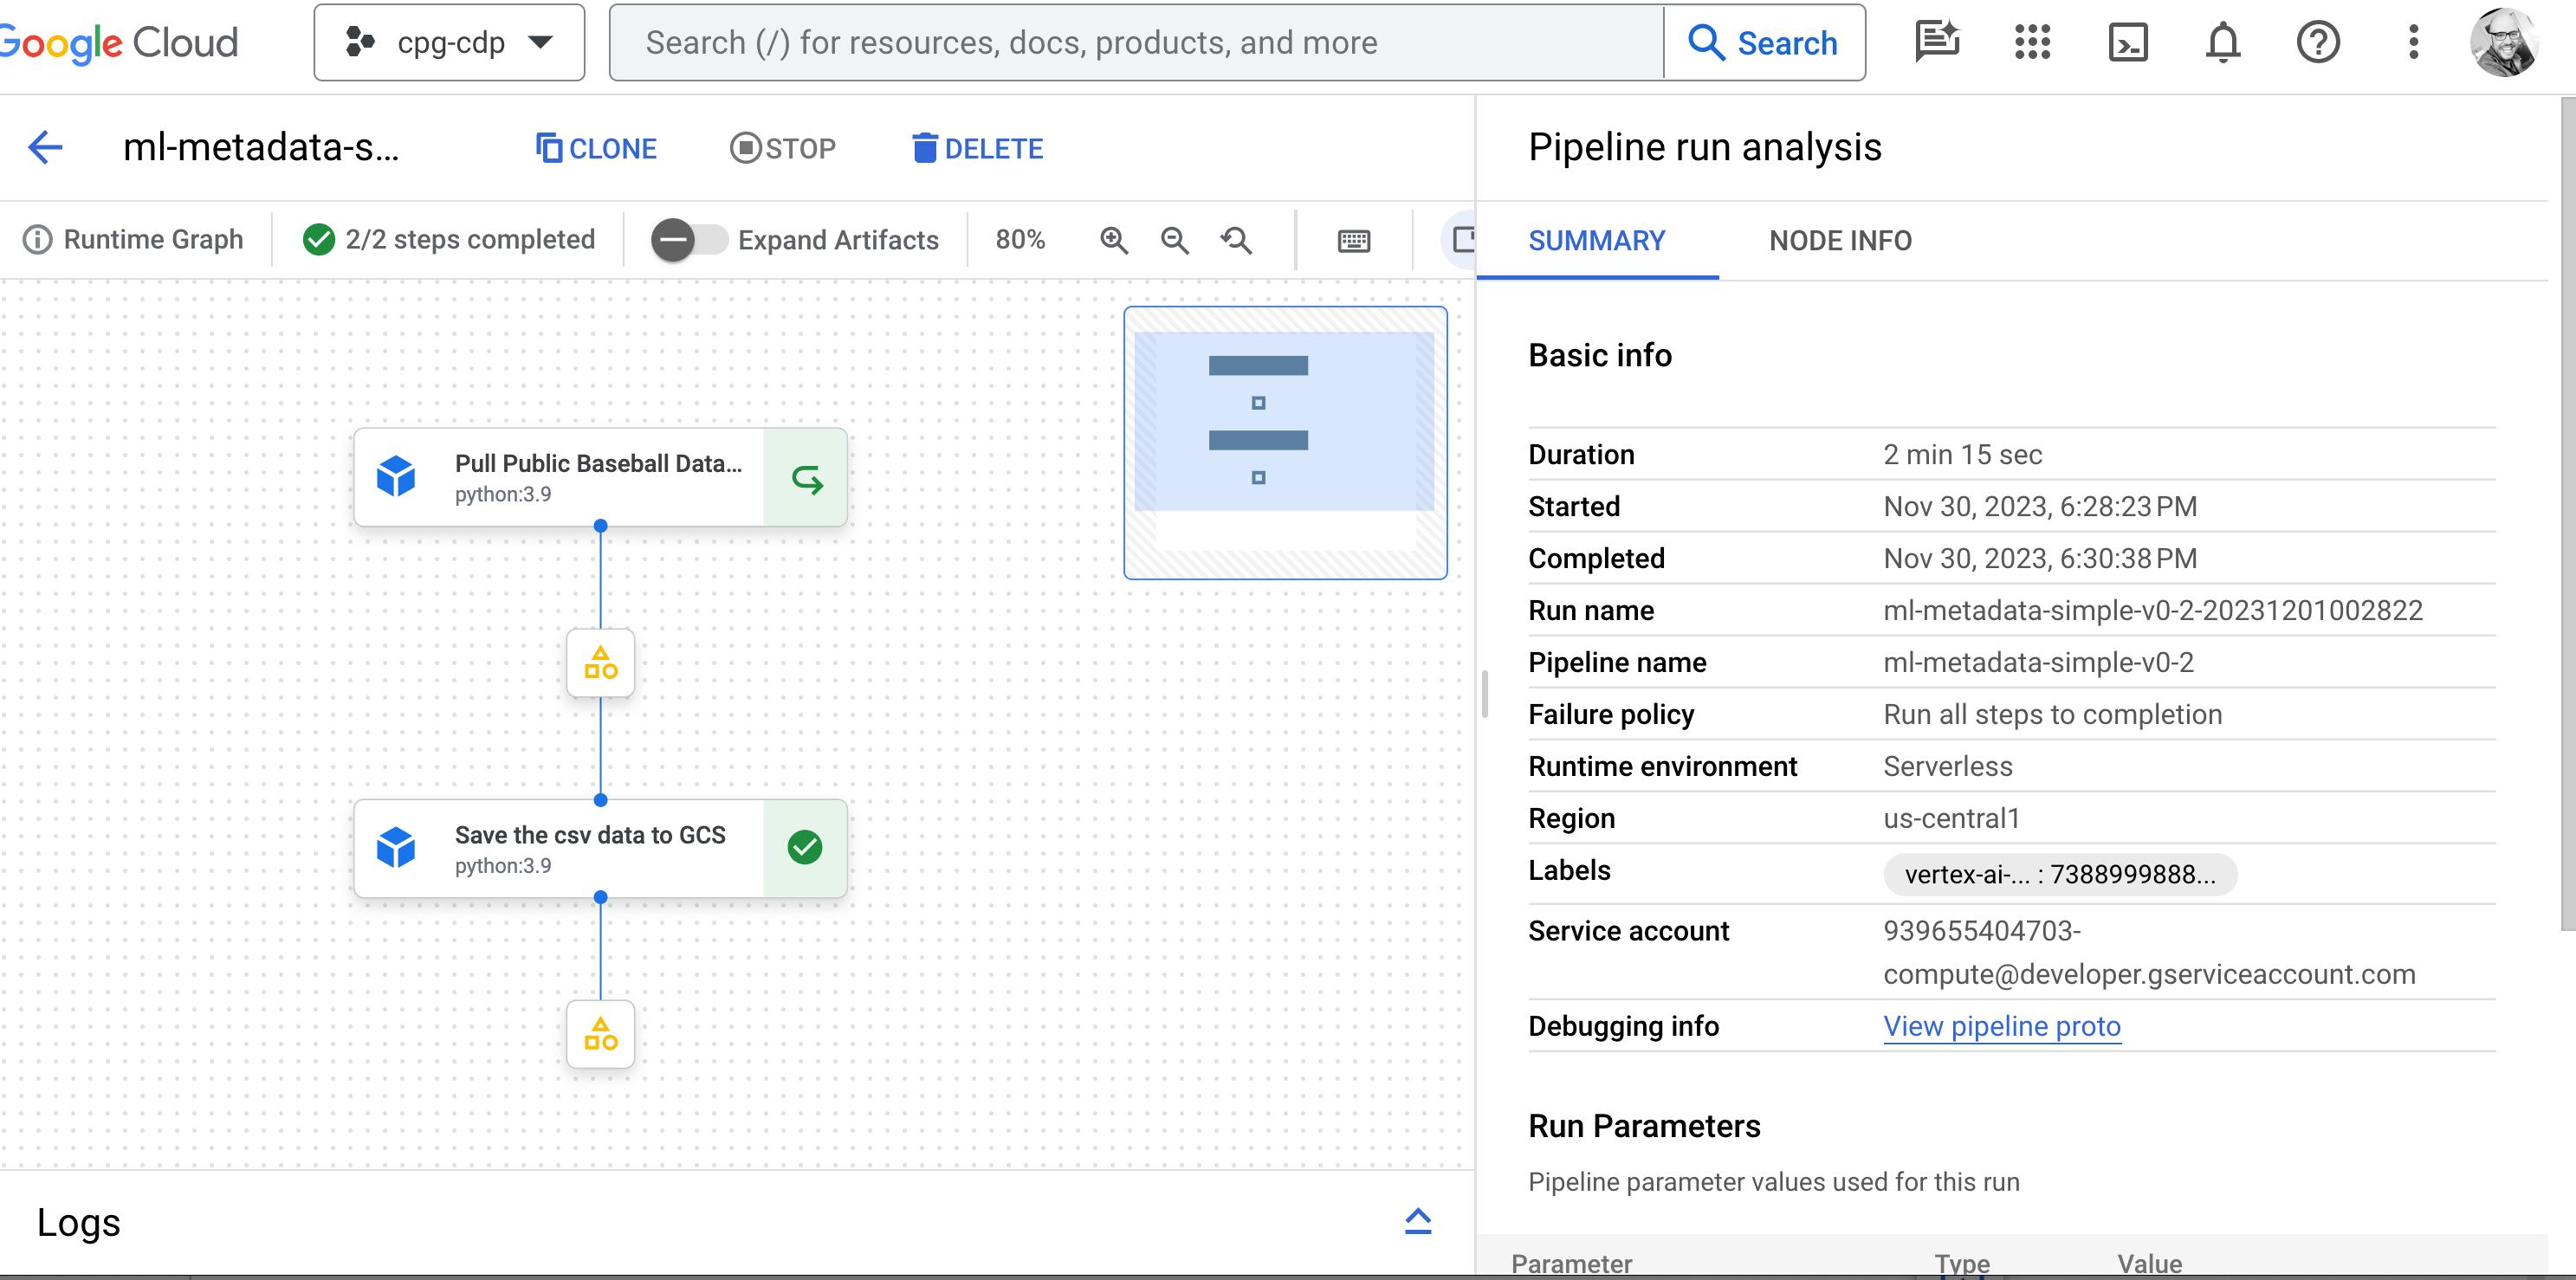Viewport: 2576px width, 1280px height.
Task: Open Cloud Shell terminal icon
Action: pyautogui.click(x=2127, y=43)
